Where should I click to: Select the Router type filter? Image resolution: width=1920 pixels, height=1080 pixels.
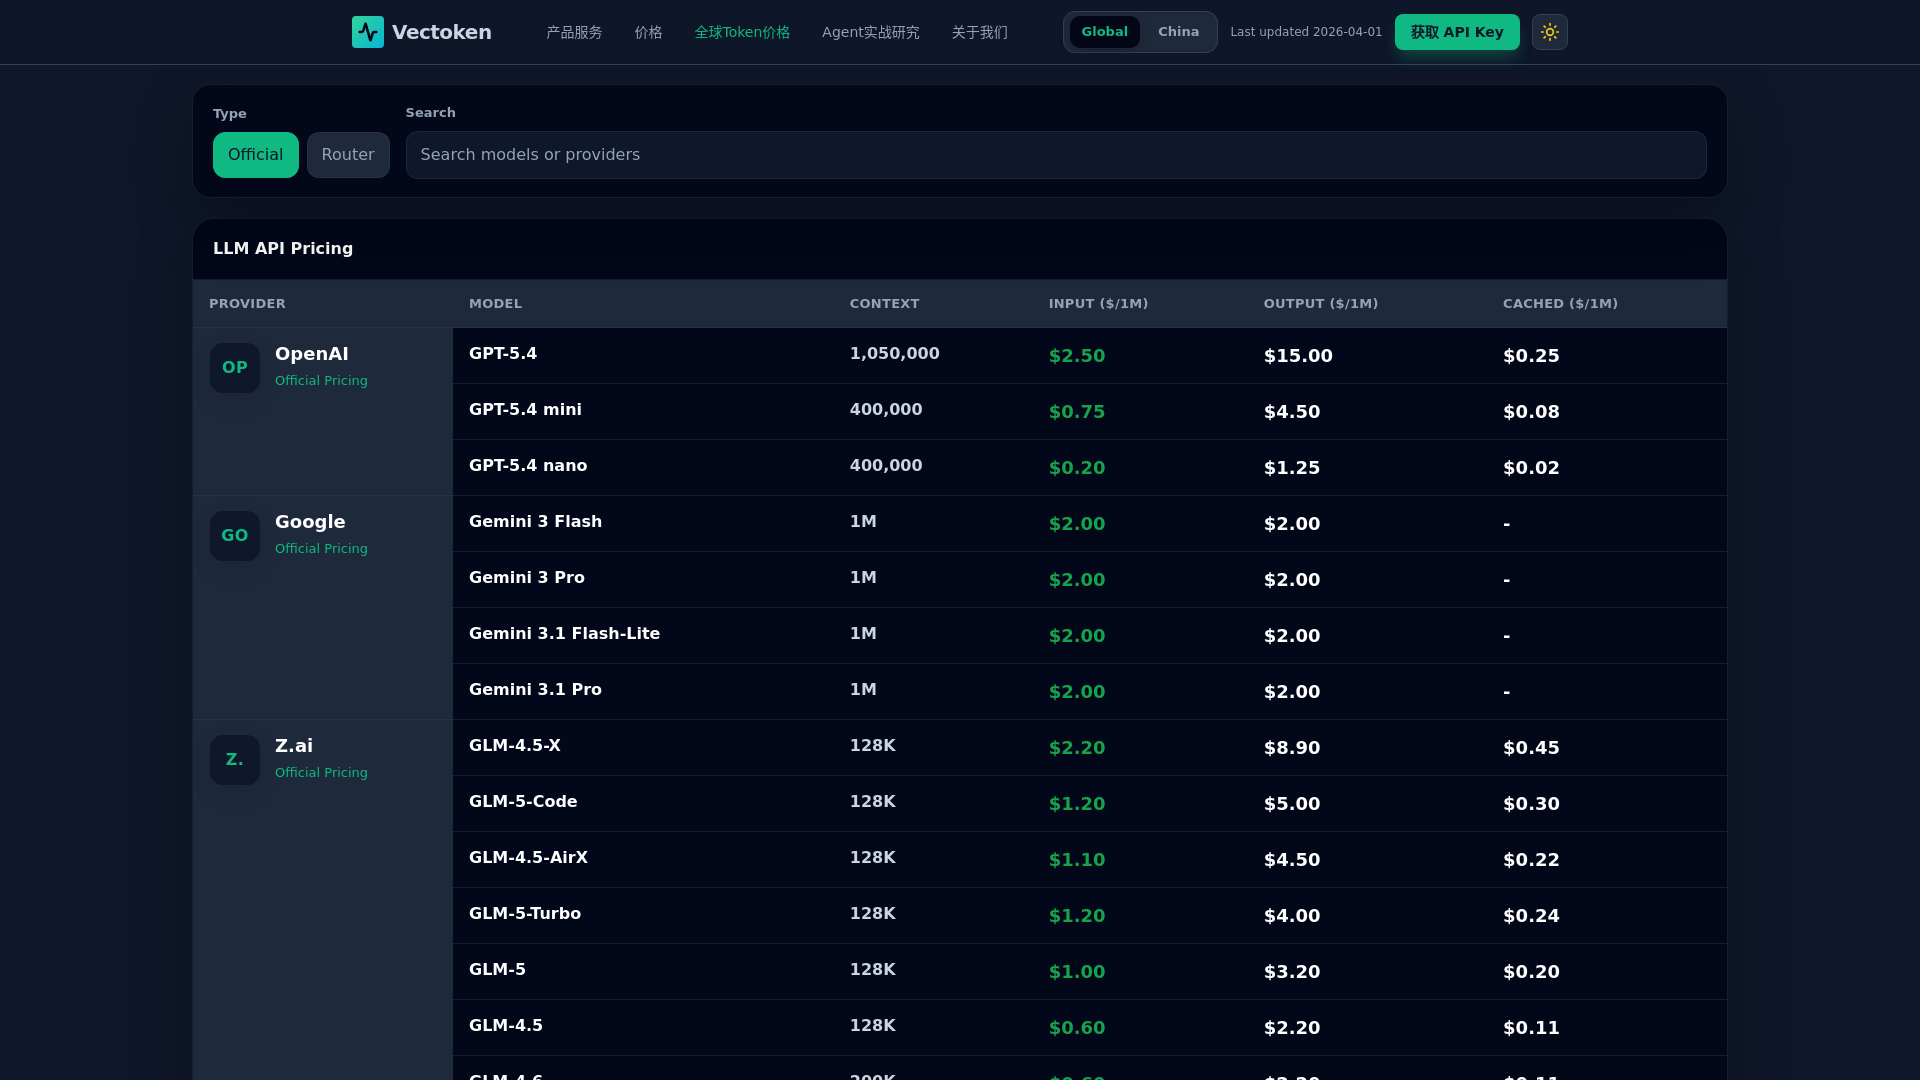point(348,155)
